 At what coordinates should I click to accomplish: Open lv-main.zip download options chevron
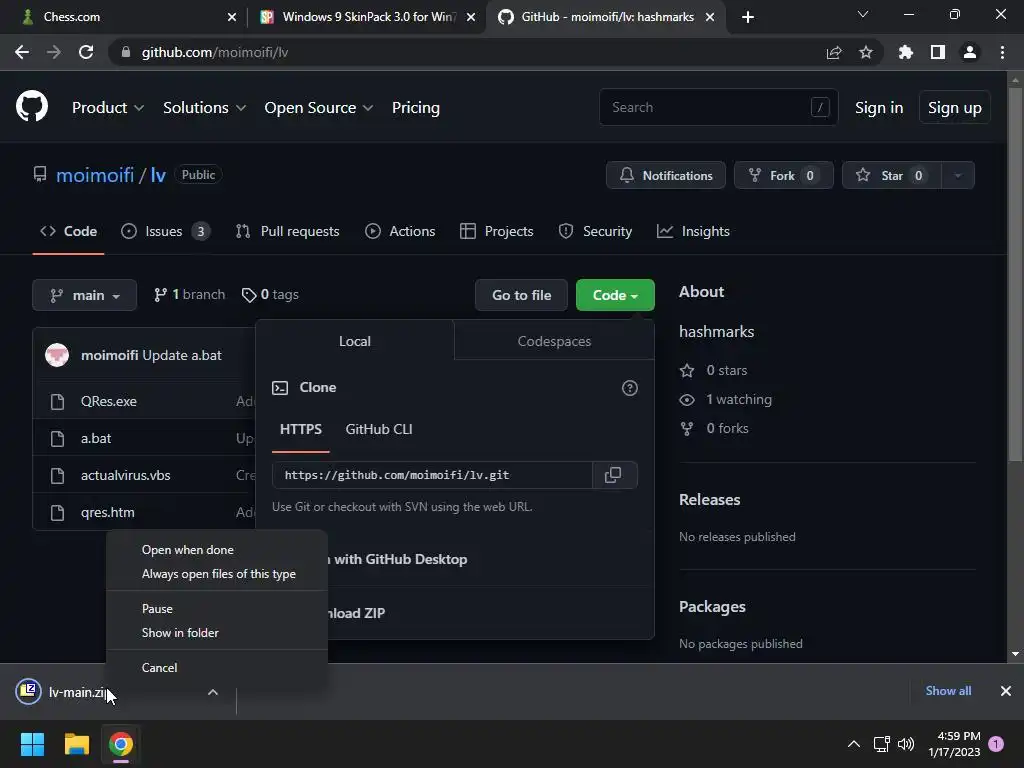pyautogui.click(x=213, y=692)
